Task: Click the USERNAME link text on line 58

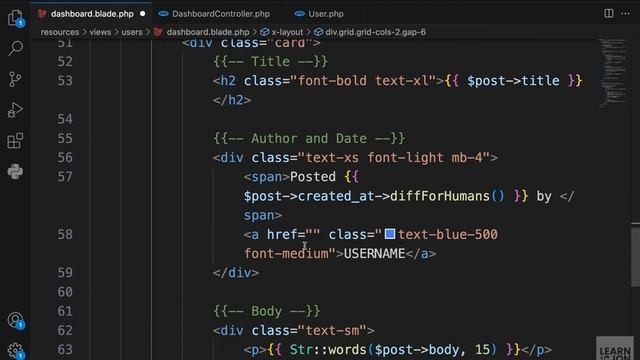Action: [x=374, y=254]
